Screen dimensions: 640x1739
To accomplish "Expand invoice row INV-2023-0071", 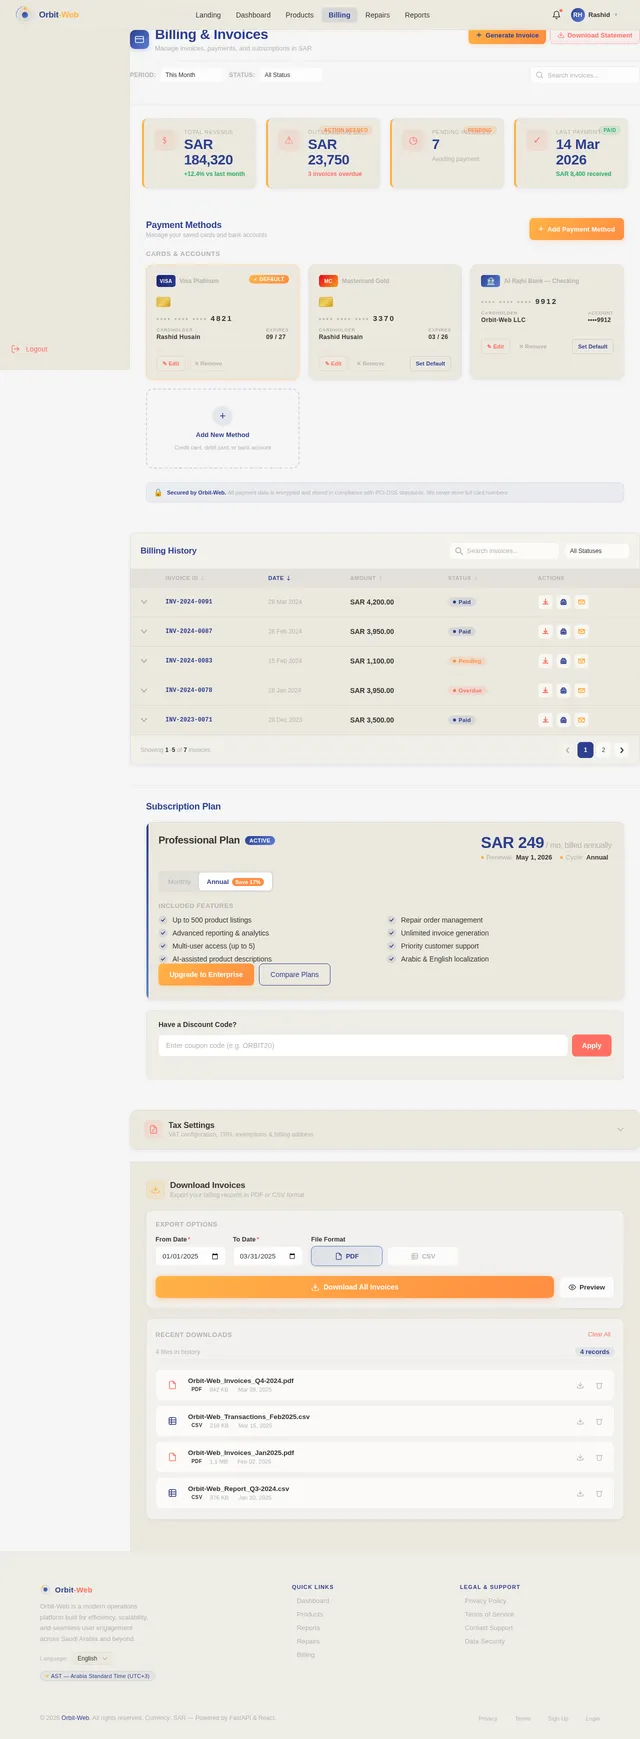I will [144, 720].
